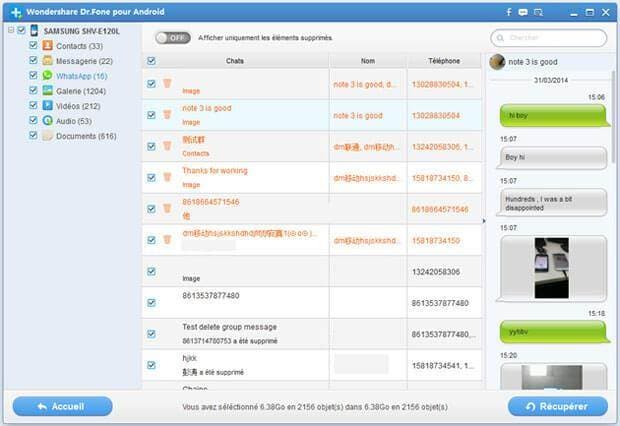Click the conversation pane vertical scrollbar
The width and height of the screenshot is (620, 426).
[x=614, y=115]
